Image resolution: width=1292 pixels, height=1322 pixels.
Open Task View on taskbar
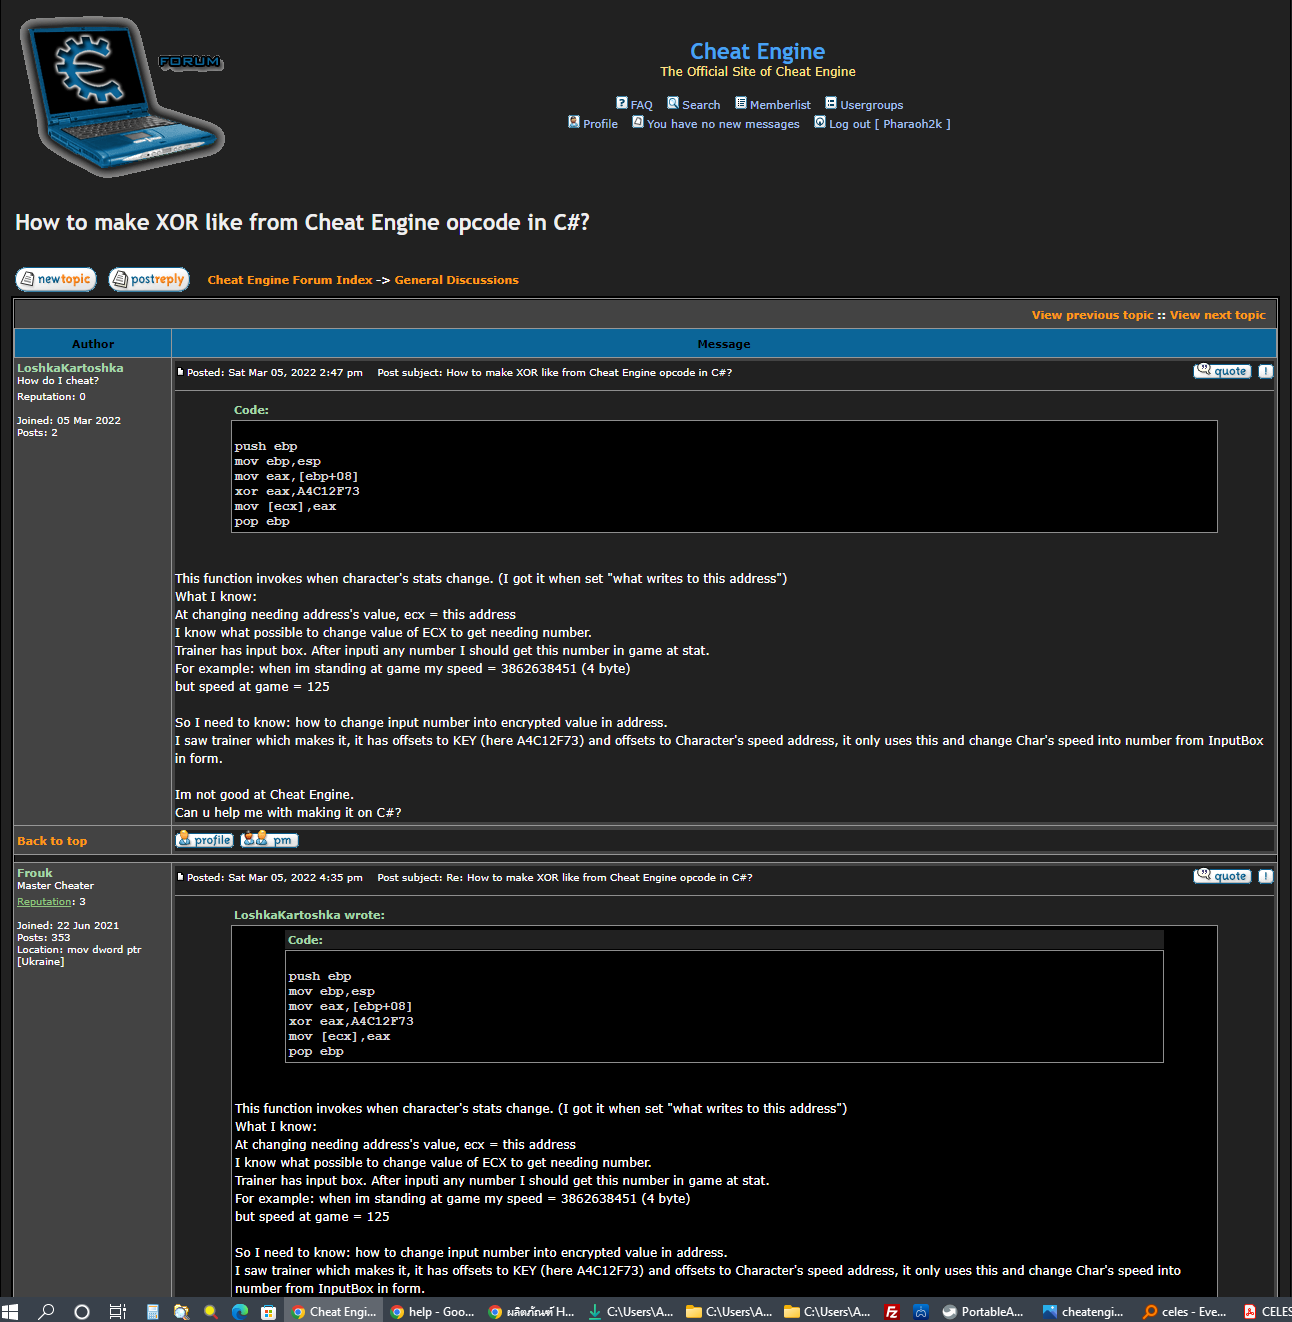click(118, 1311)
